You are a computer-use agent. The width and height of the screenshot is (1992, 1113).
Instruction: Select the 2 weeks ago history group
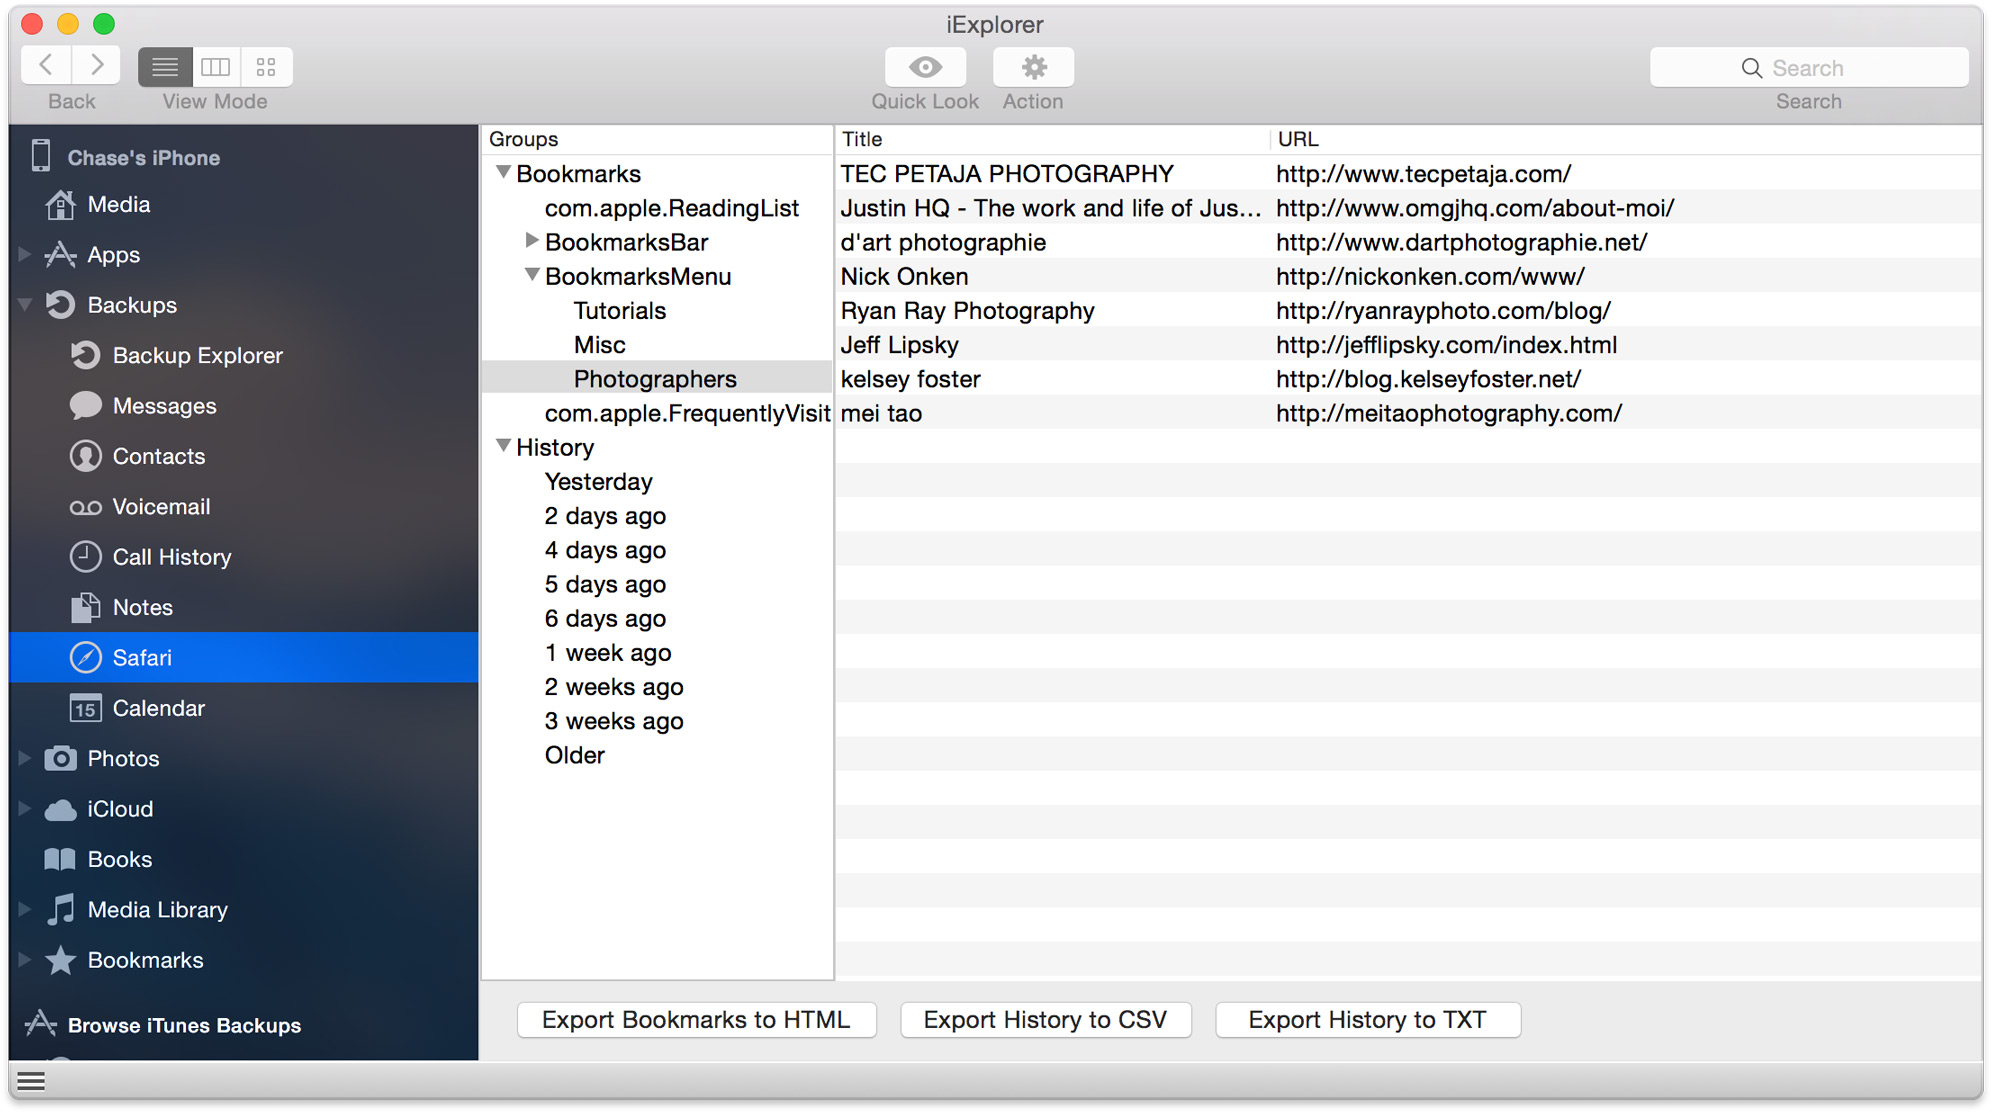[613, 687]
